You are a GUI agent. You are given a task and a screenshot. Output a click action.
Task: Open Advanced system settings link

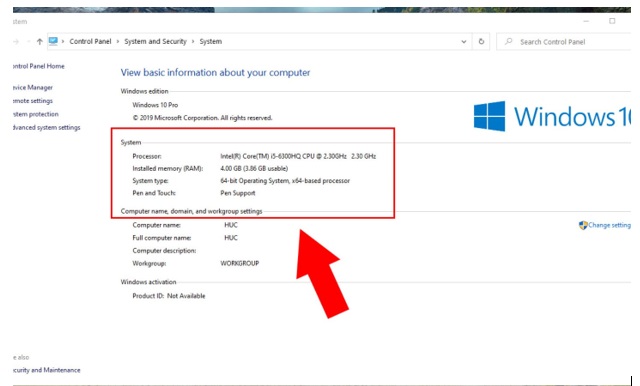[x=47, y=128]
